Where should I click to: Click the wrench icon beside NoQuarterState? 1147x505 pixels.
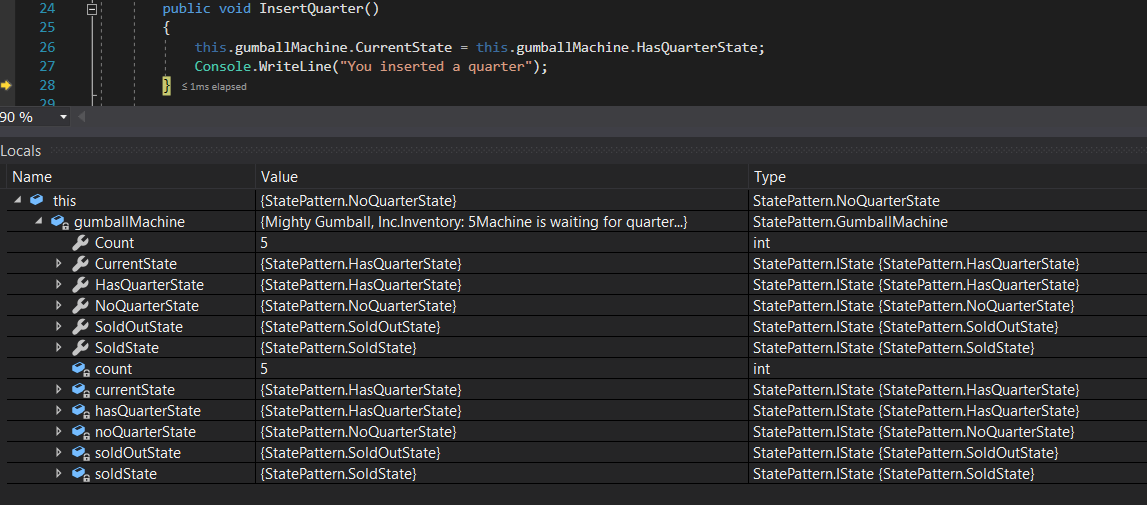(x=80, y=306)
